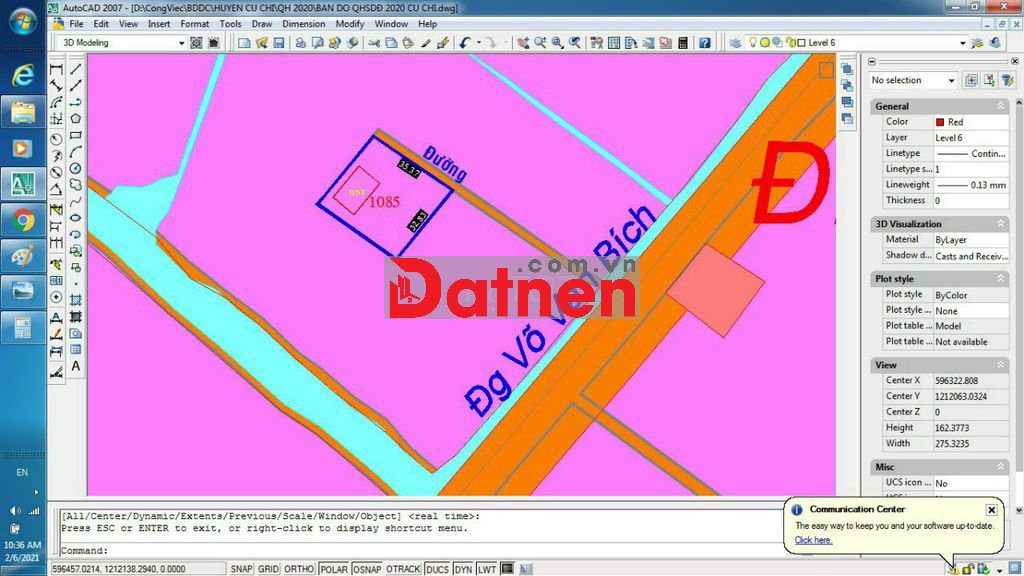Click the Undo arrow in the toolbar

465,43
